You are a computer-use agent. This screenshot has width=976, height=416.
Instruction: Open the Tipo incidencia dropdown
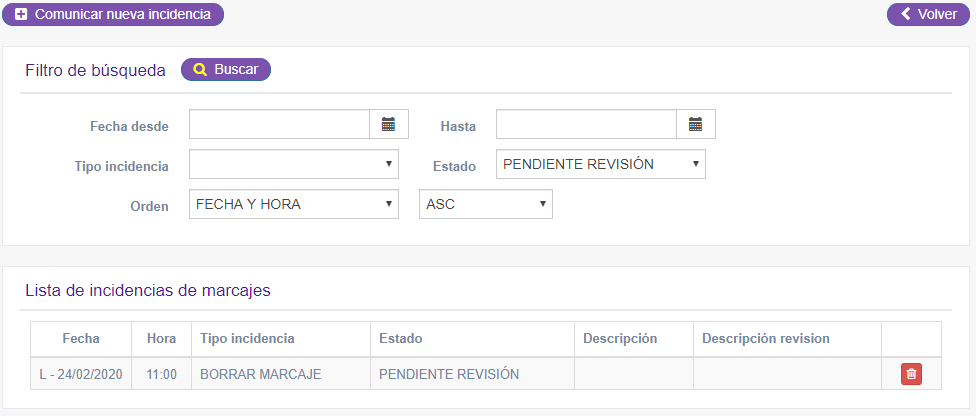pos(294,164)
